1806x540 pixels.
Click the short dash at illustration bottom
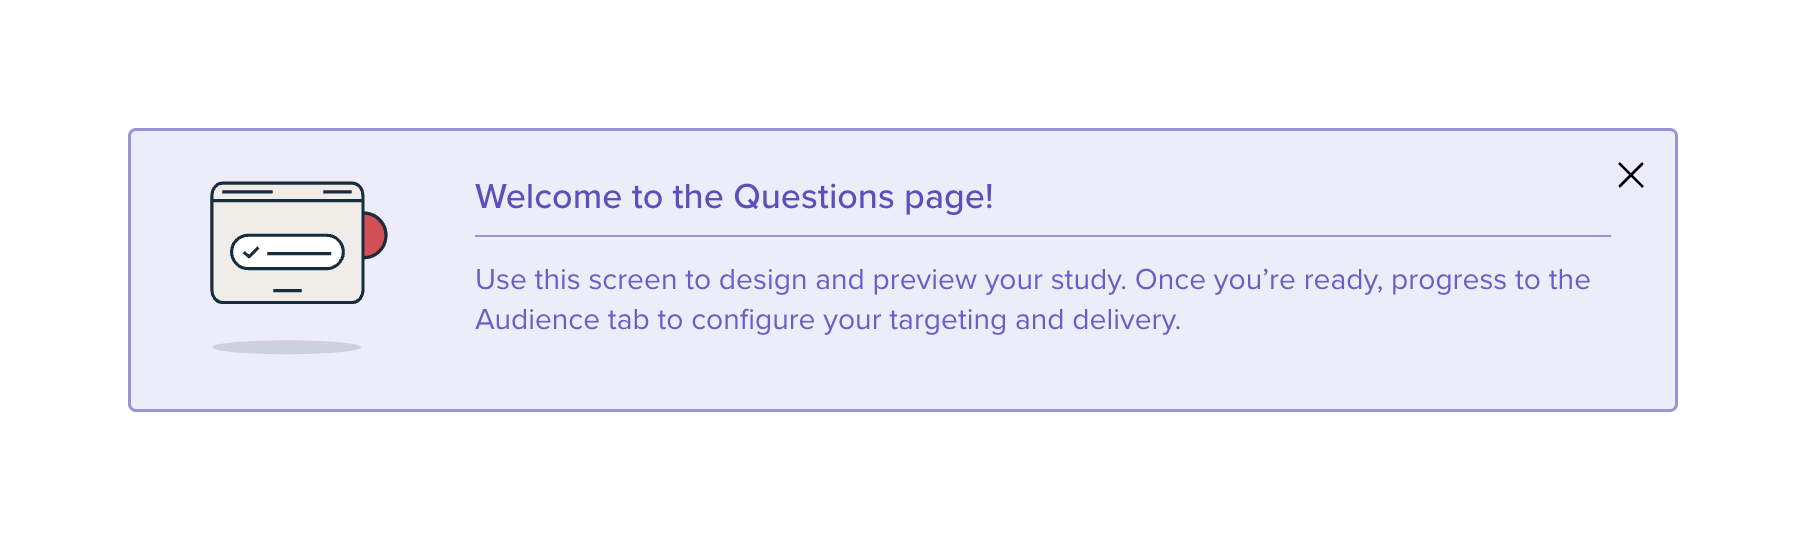[x=287, y=290]
